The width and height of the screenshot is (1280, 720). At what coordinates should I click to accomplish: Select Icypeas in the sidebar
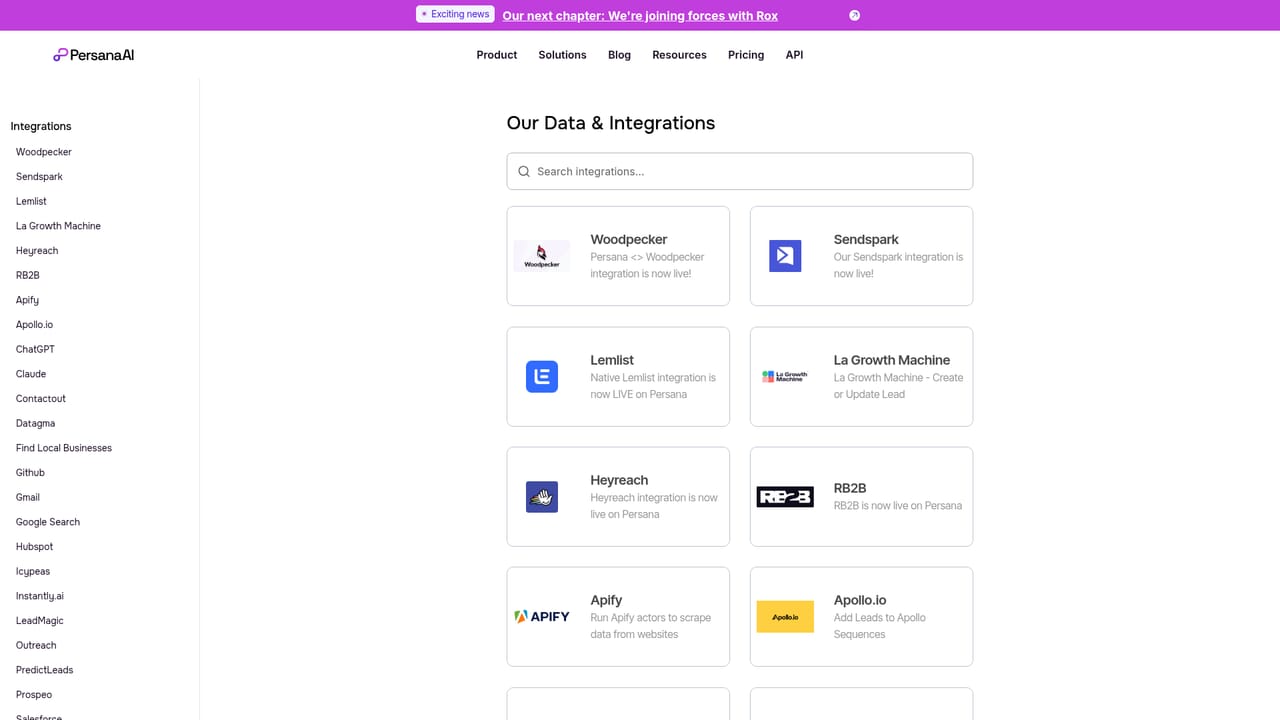click(33, 571)
